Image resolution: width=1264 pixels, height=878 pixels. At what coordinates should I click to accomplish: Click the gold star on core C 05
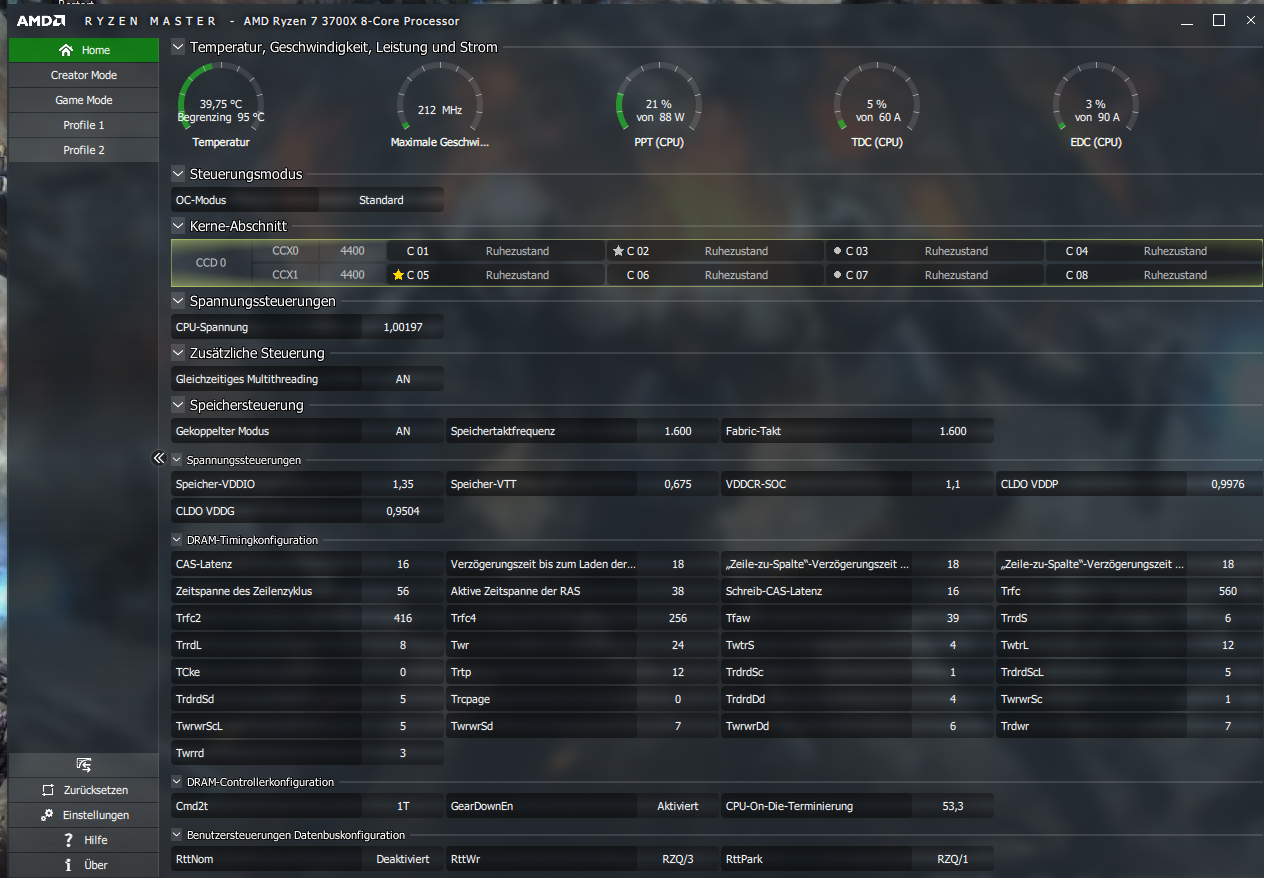398,275
